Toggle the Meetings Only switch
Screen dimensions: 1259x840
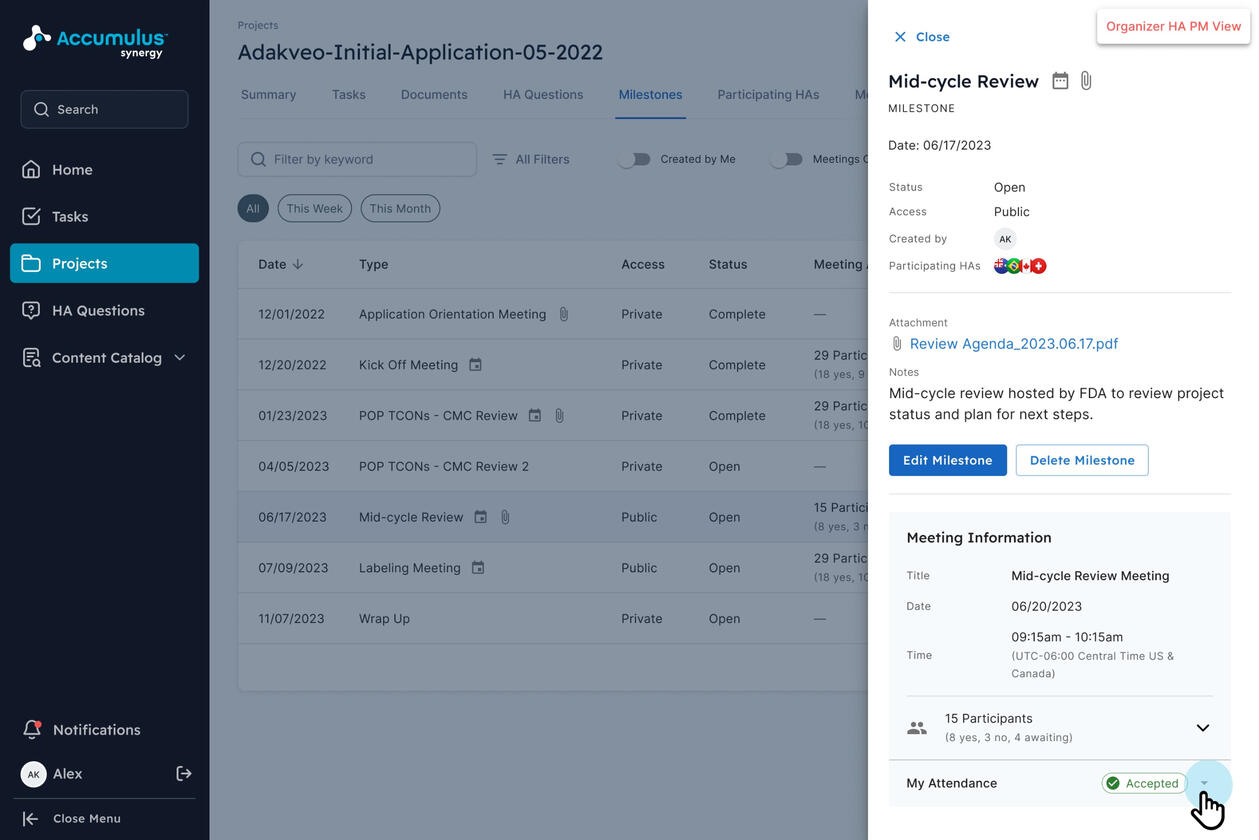point(787,159)
